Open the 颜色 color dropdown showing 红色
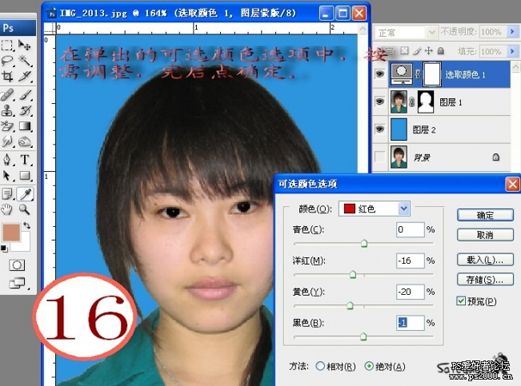Screen dimensions: 521x386 [374, 209]
